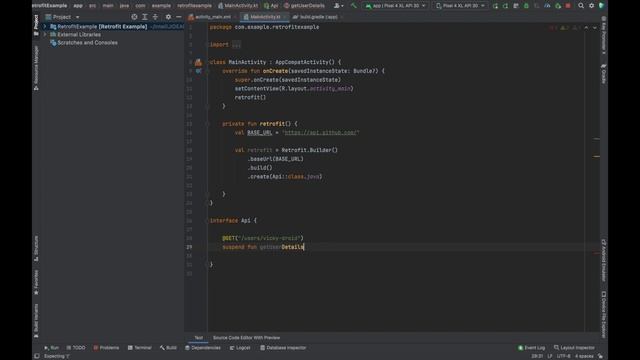Jump to next highlighted error arrow
Screen dimensions: 640x360
click(x=595, y=27)
